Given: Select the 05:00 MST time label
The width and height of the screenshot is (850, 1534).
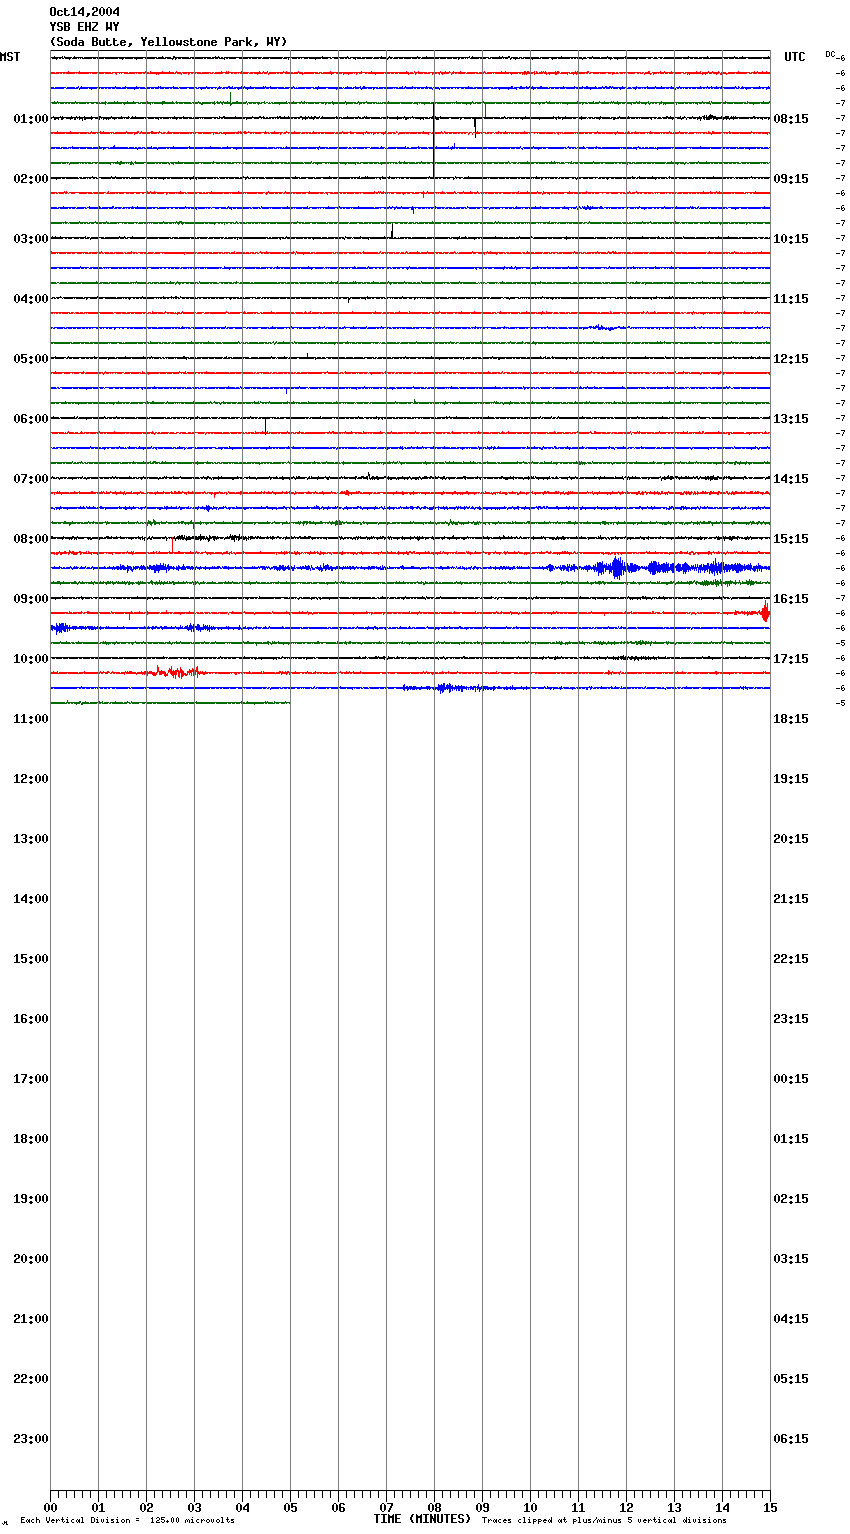Looking at the screenshot, I should (31, 359).
